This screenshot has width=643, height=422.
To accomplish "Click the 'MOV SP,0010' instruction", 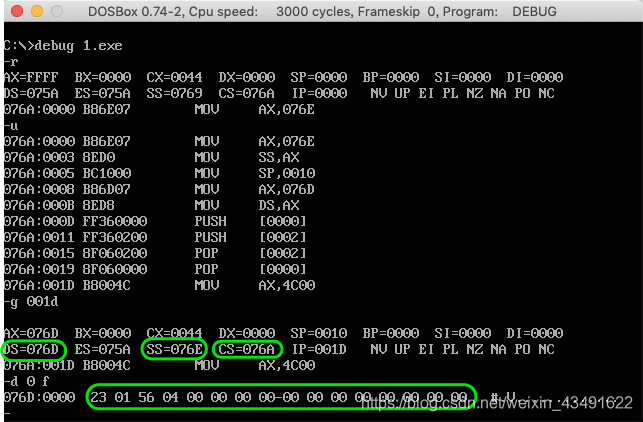I will click(x=255, y=173).
